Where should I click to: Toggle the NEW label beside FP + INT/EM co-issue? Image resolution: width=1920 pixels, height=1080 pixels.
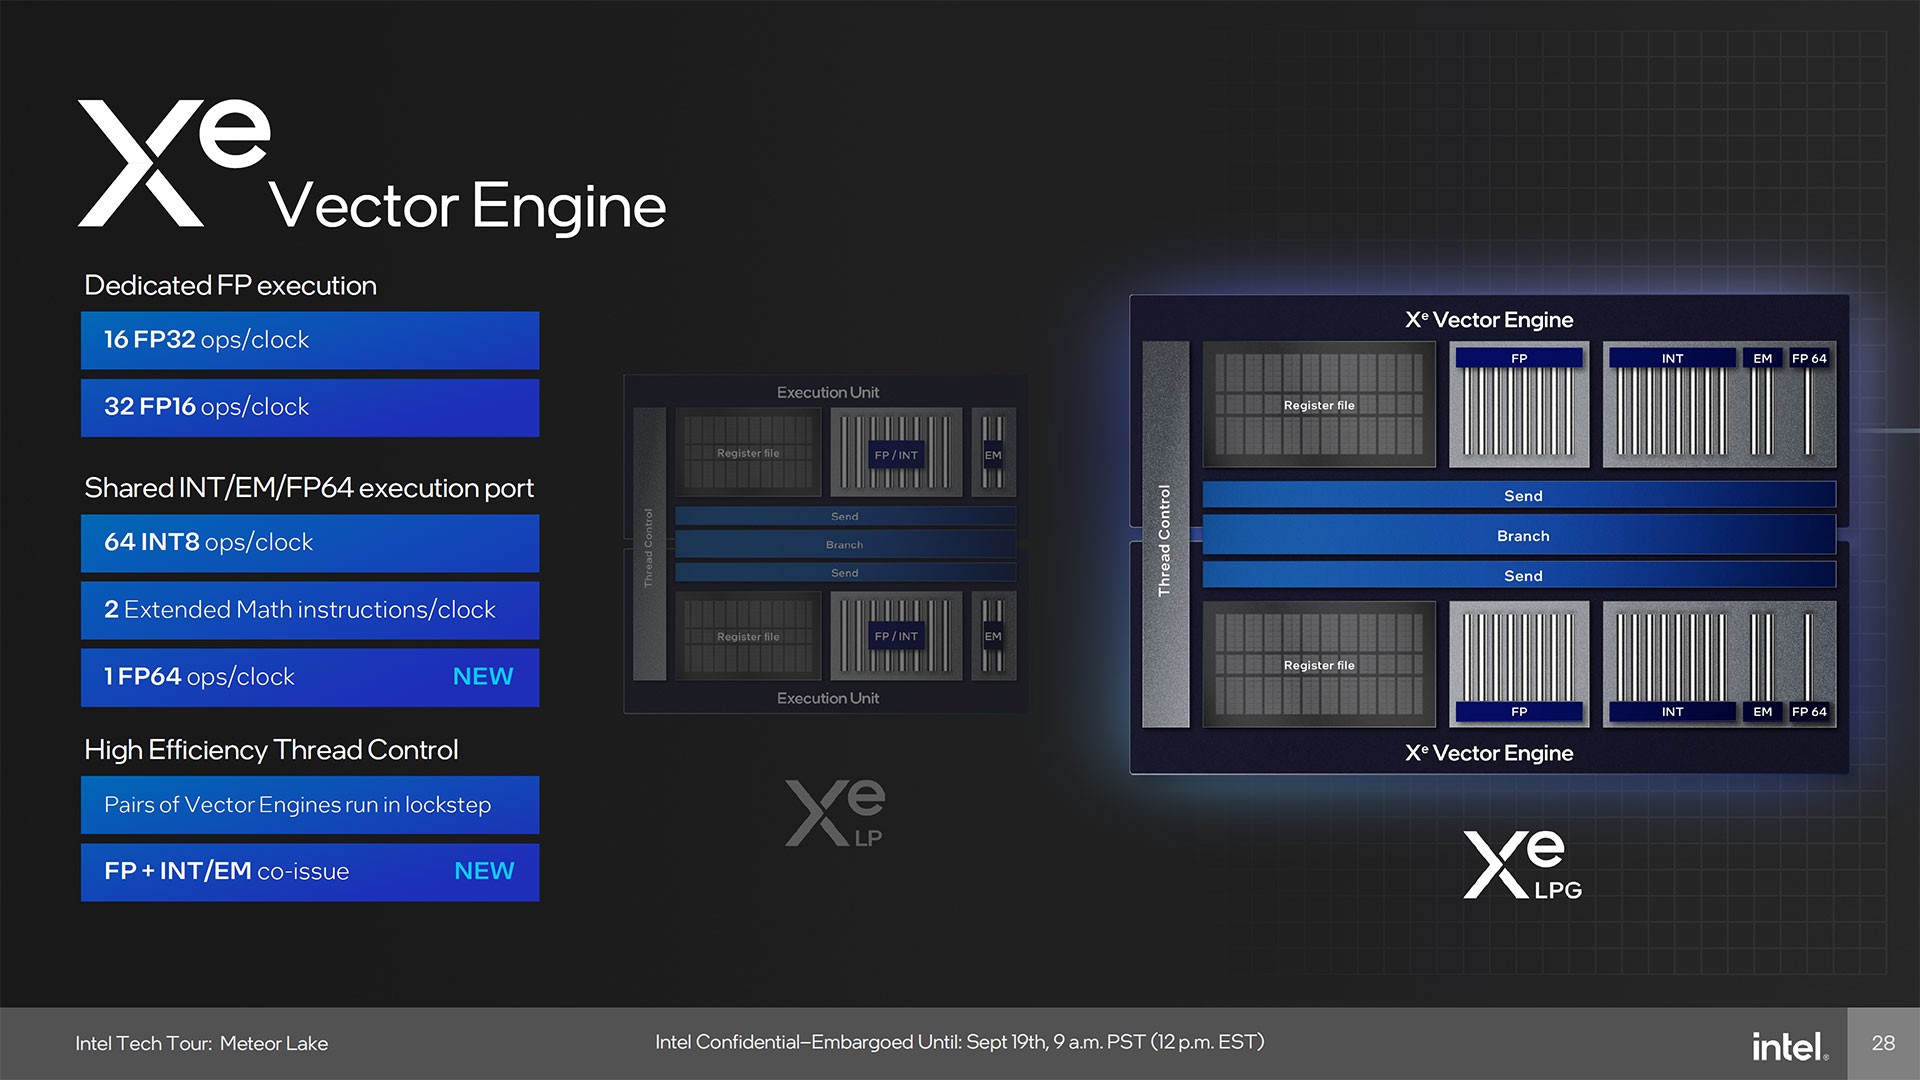tap(483, 871)
